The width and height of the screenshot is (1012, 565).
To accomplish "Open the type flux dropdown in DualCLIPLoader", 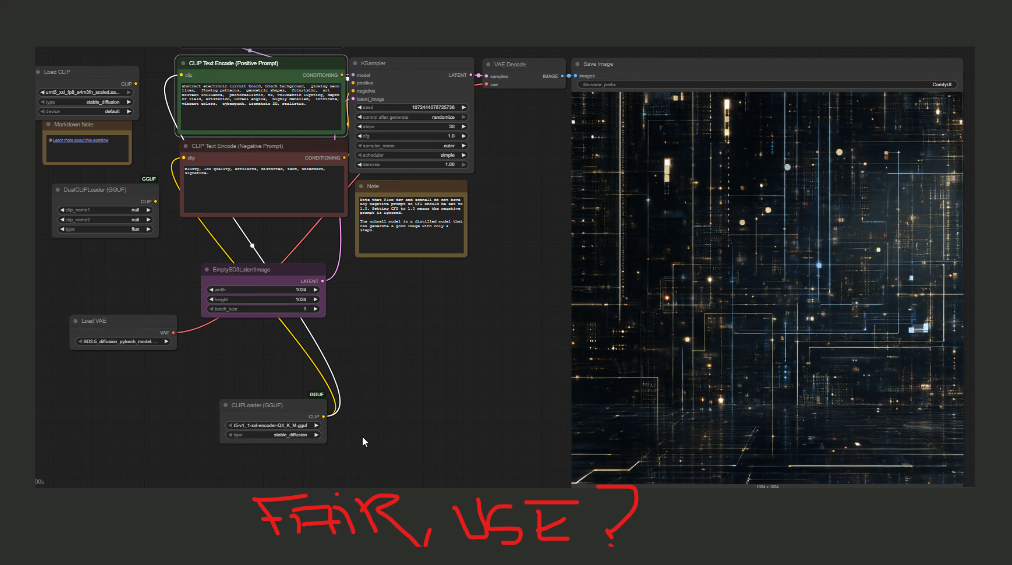I will pos(105,229).
